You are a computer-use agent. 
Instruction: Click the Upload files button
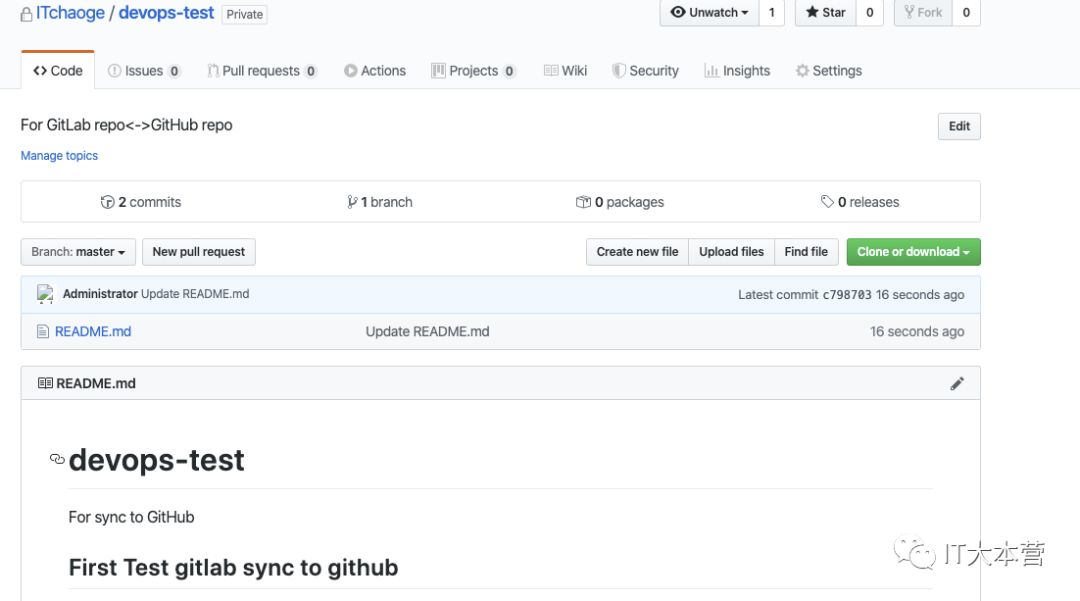click(x=731, y=252)
